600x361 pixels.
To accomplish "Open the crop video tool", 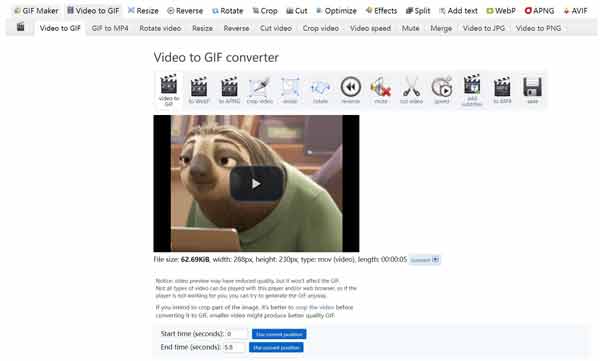I will [259, 90].
